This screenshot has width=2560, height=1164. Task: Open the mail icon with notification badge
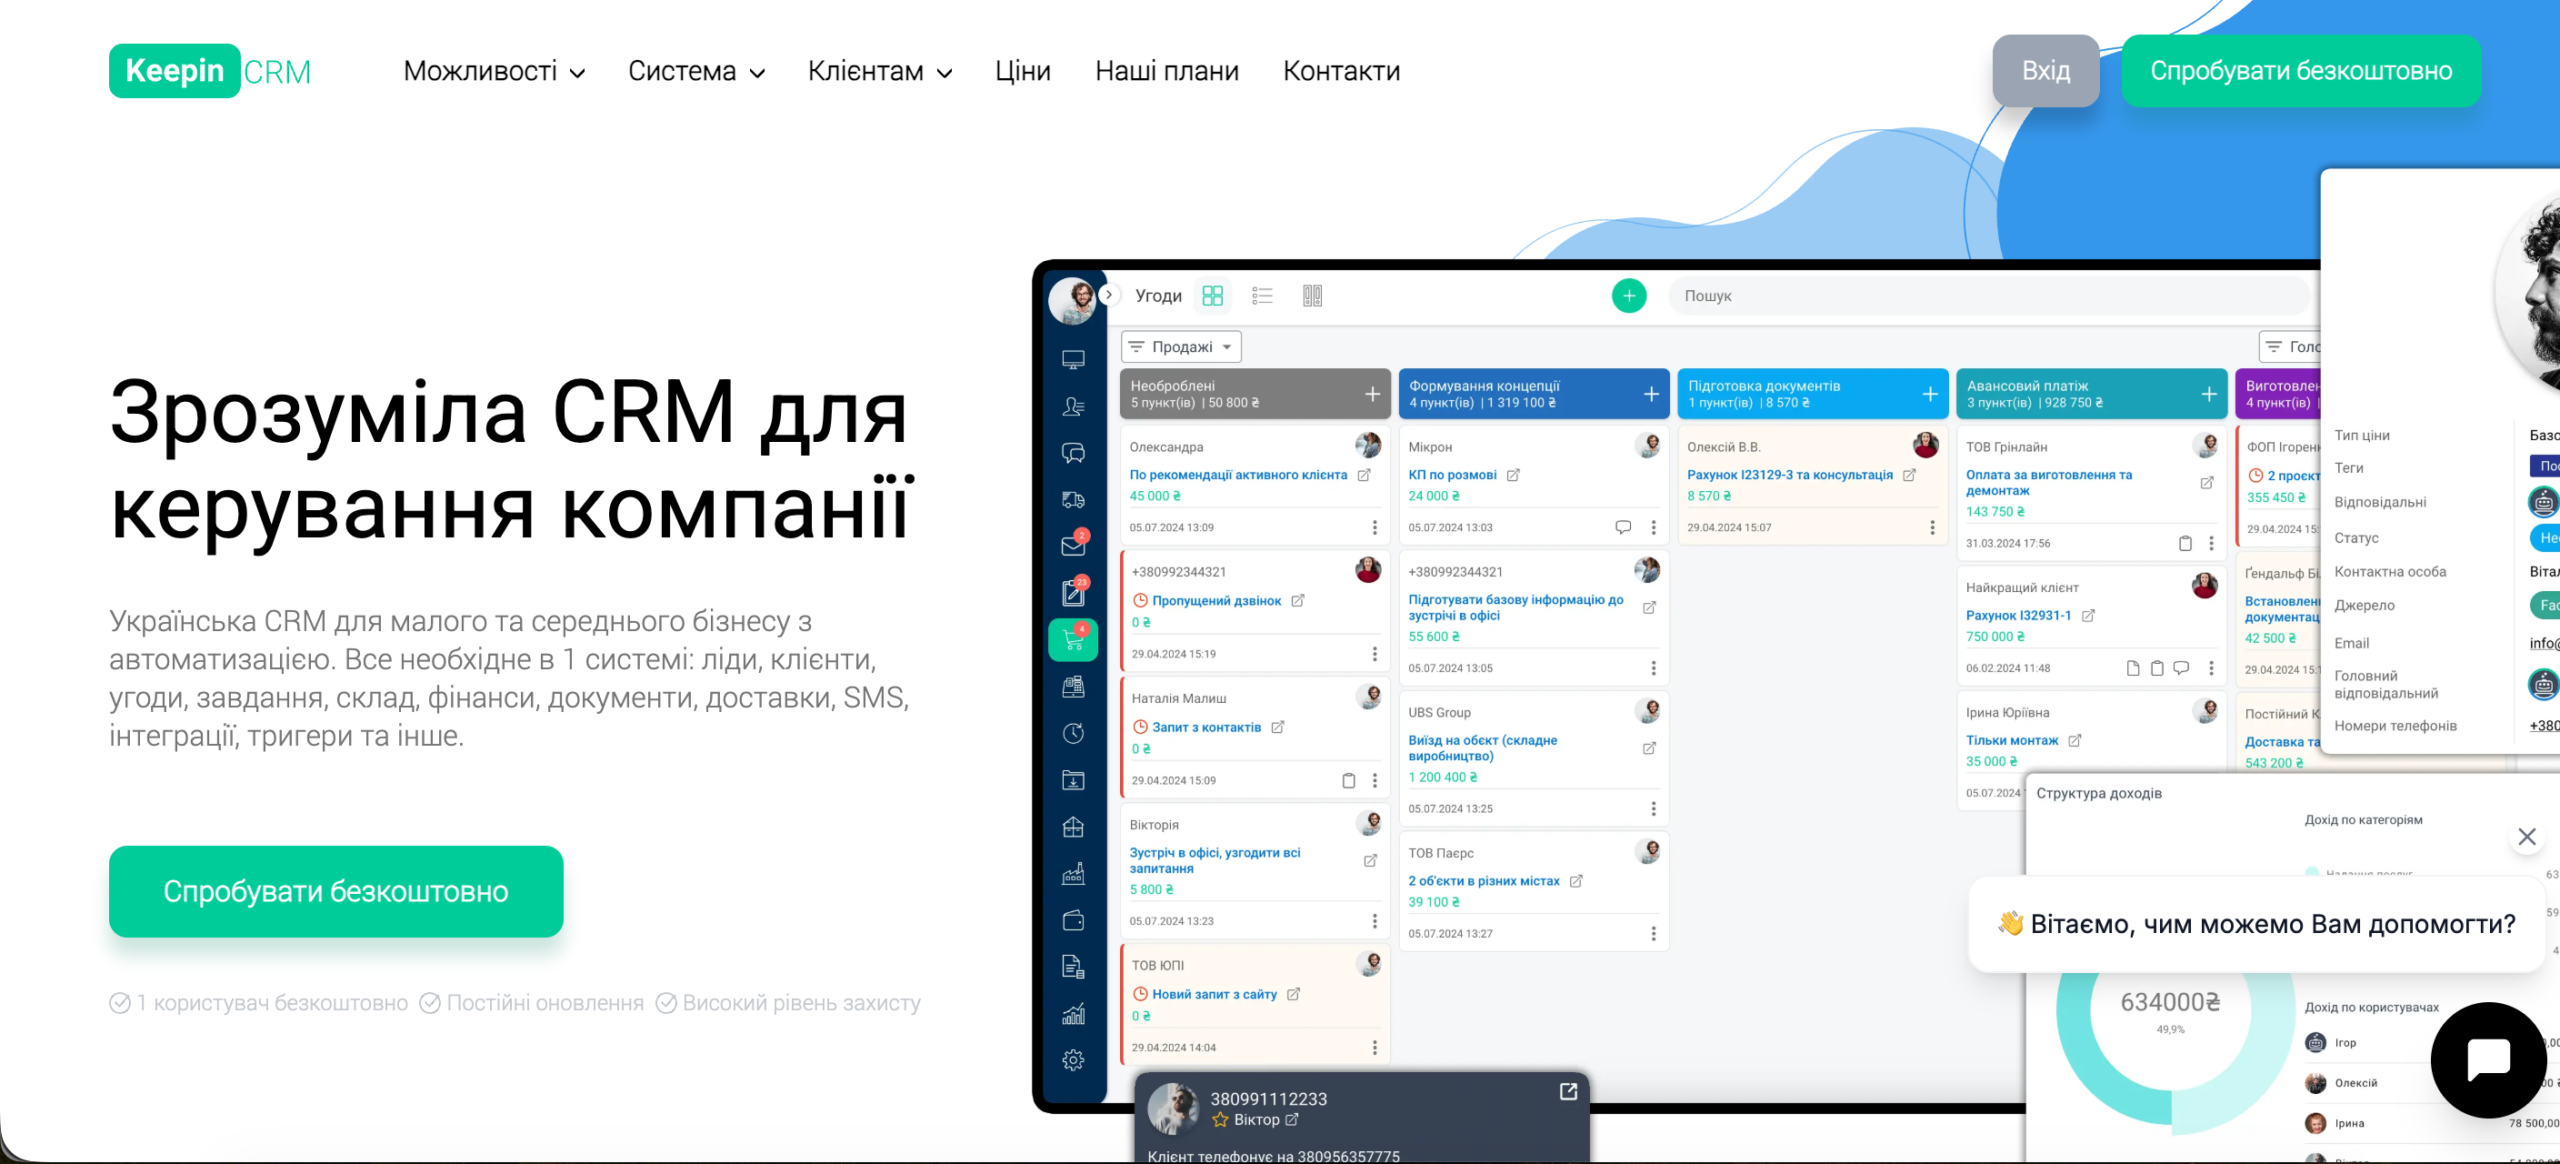click(1073, 545)
